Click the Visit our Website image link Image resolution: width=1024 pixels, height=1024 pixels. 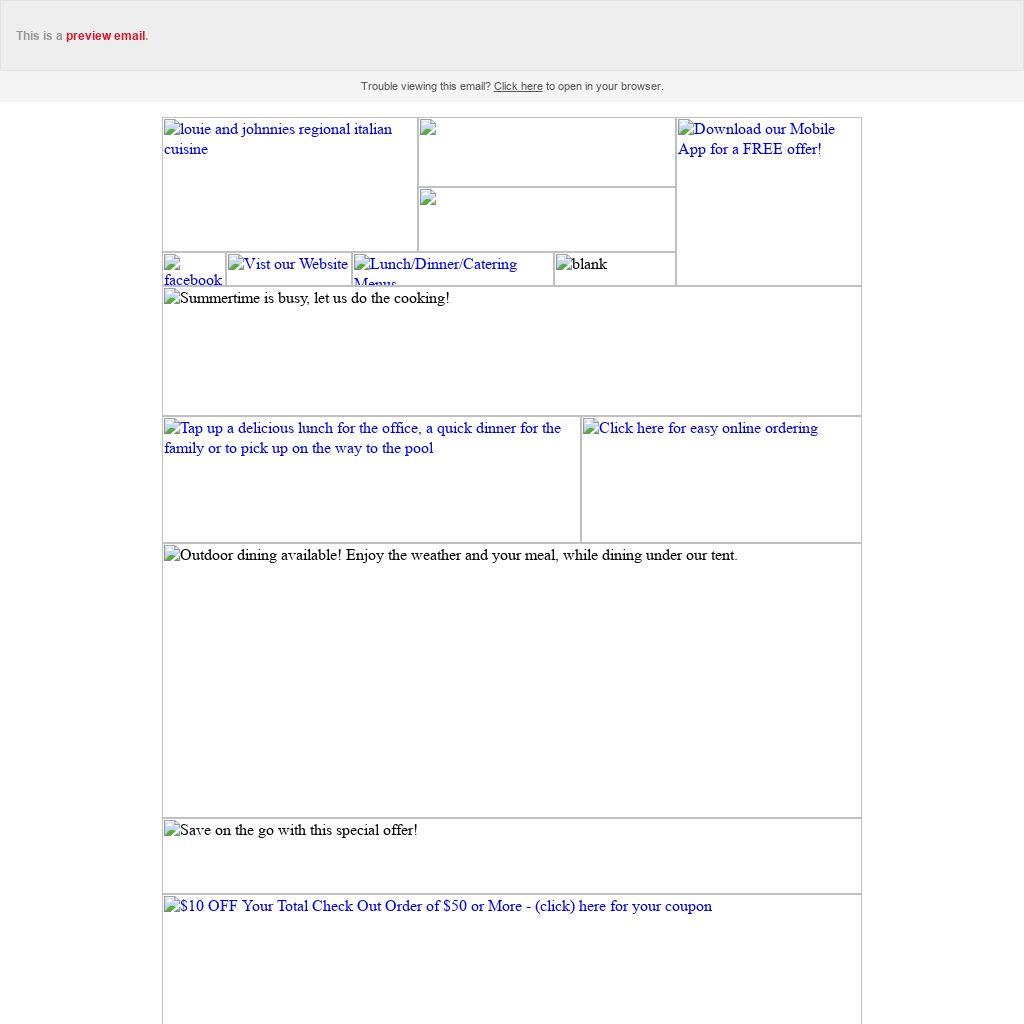(x=288, y=266)
